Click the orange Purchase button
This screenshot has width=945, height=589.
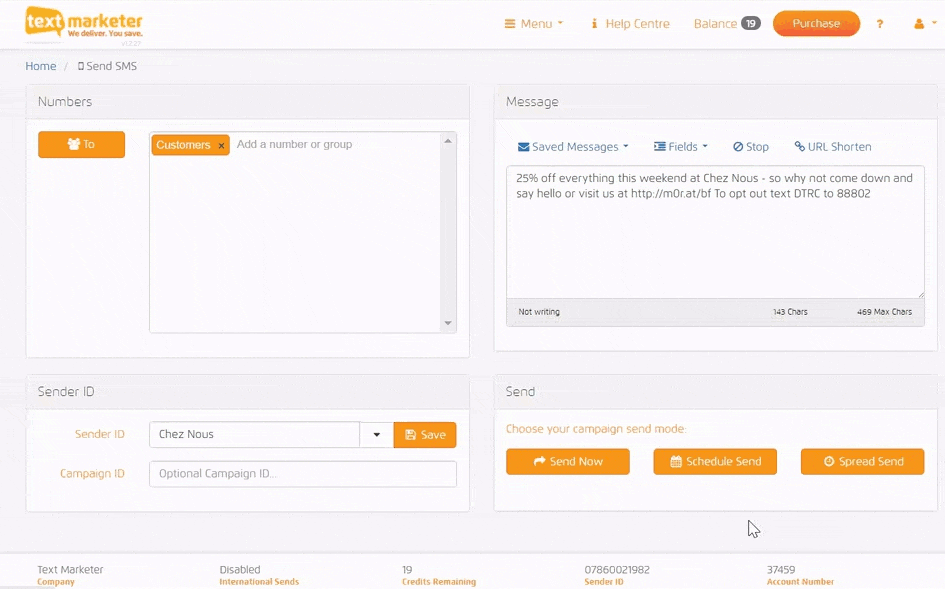(x=816, y=24)
